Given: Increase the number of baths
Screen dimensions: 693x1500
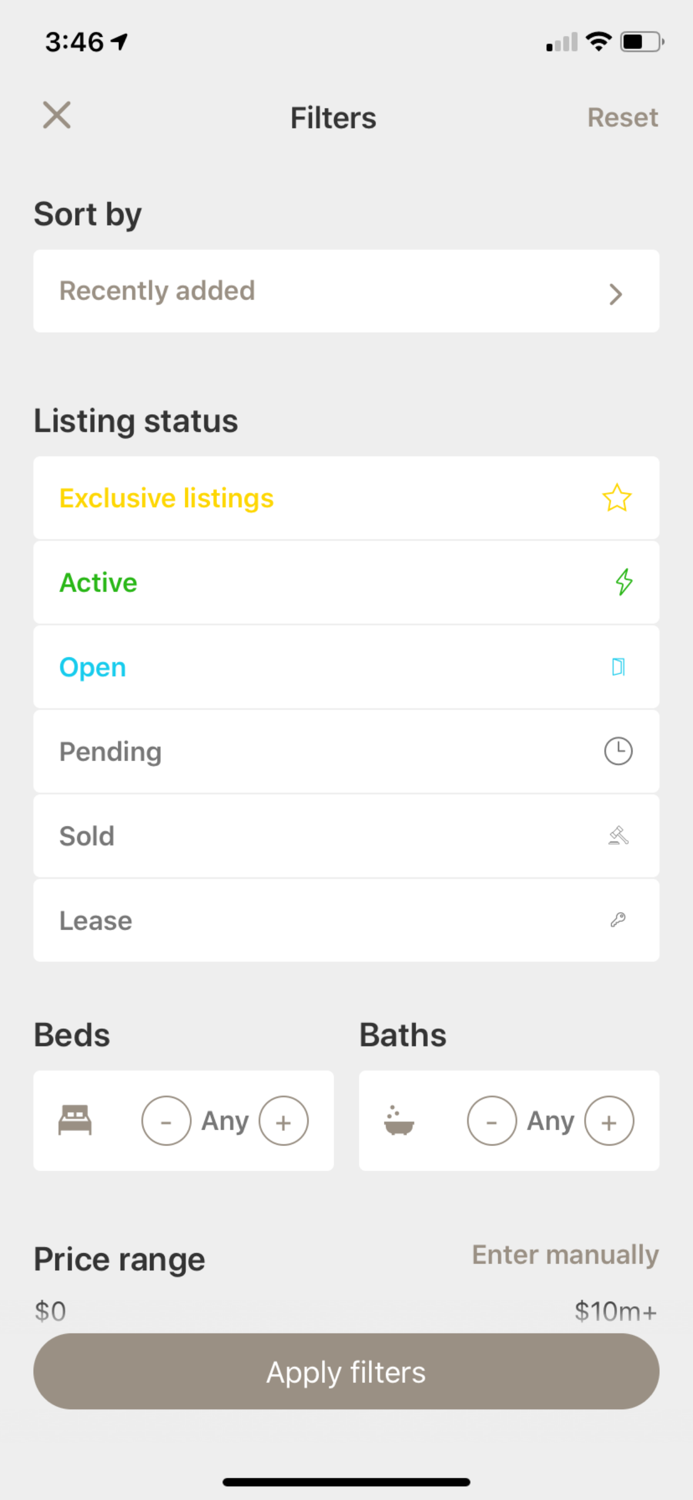Looking at the screenshot, I should click(x=609, y=1121).
